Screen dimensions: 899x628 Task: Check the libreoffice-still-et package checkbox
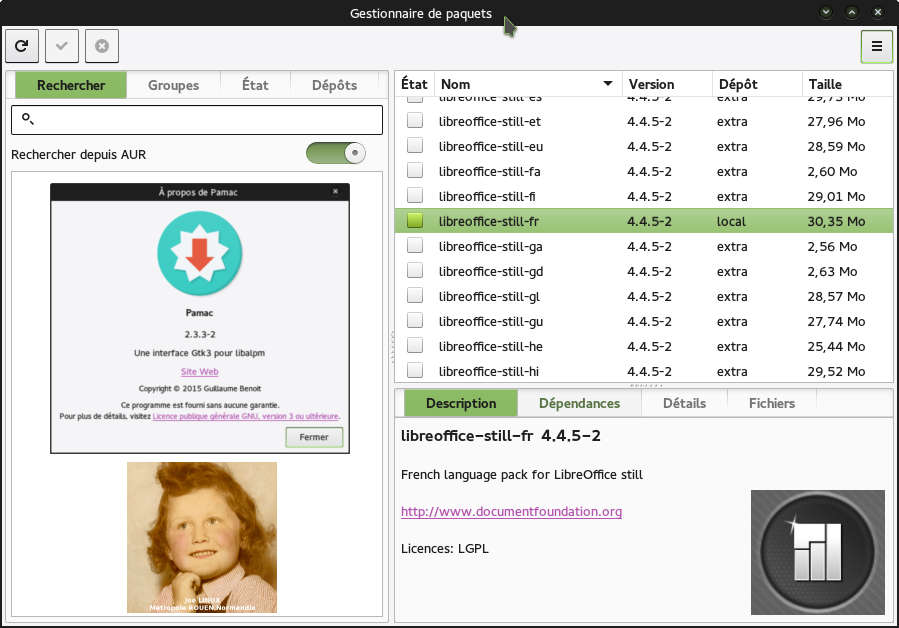click(x=415, y=120)
